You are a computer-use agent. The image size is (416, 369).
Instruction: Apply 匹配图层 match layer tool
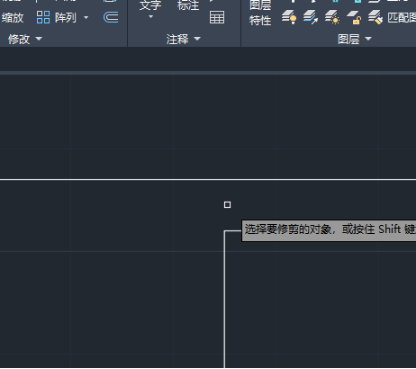(x=392, y=17)
